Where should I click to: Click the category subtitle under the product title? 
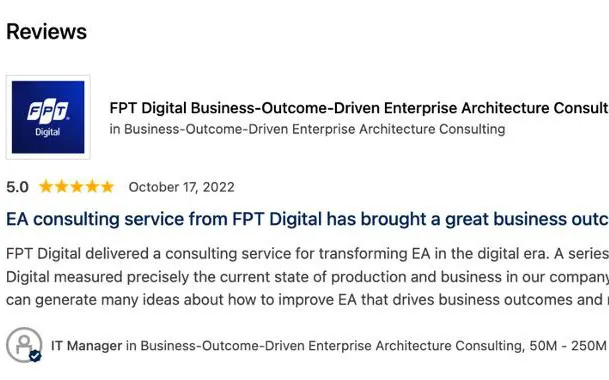point(307,129)
